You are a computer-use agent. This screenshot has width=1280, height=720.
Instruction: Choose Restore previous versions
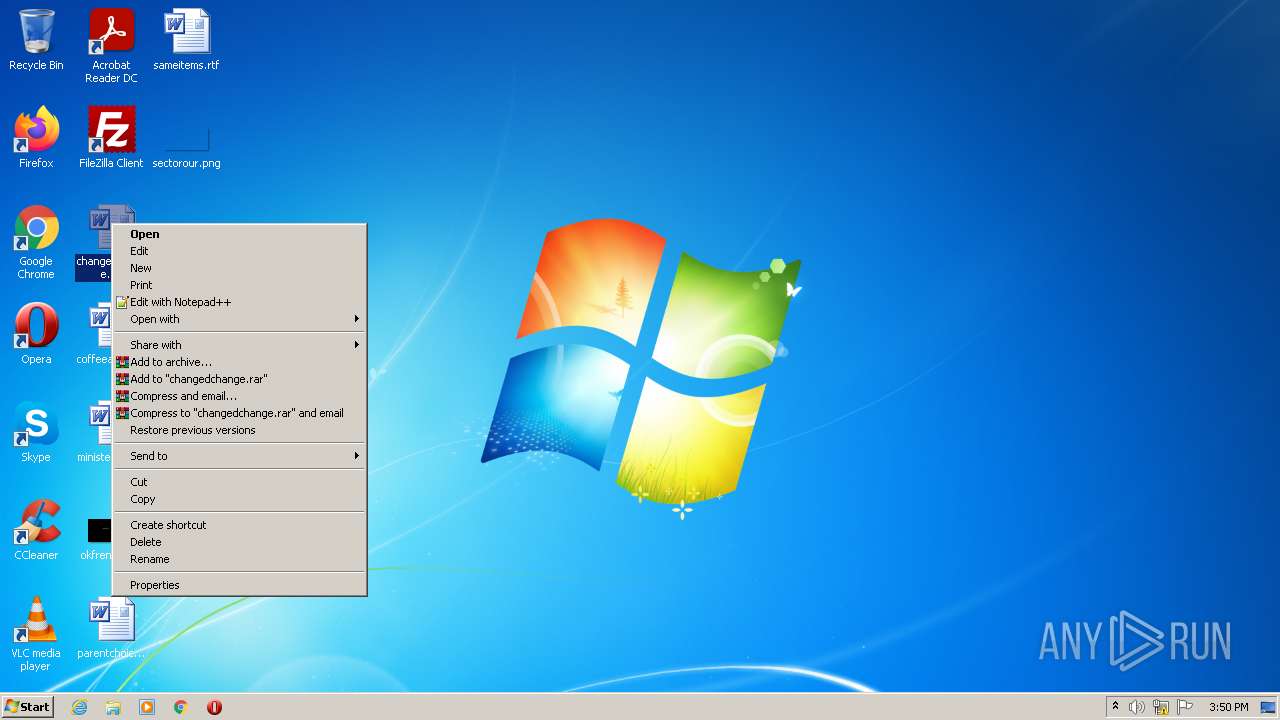coord(239,430)
